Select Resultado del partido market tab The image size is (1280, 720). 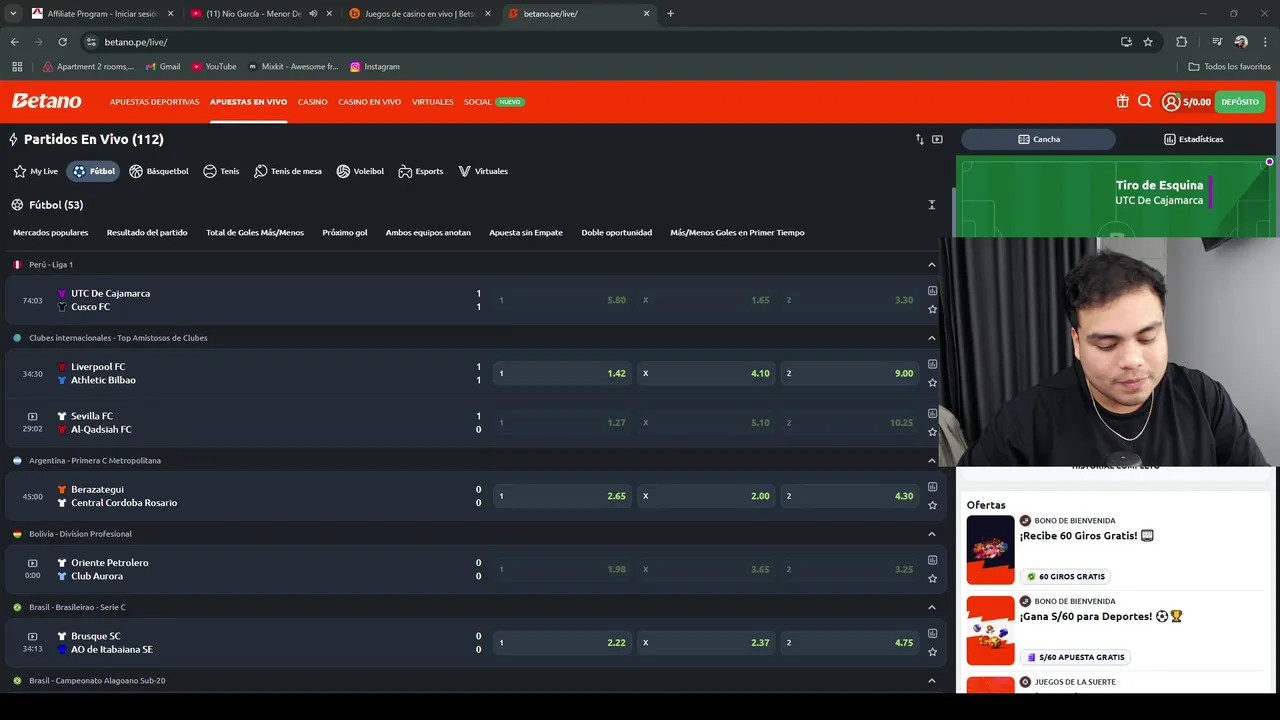(x=147, y=233)
